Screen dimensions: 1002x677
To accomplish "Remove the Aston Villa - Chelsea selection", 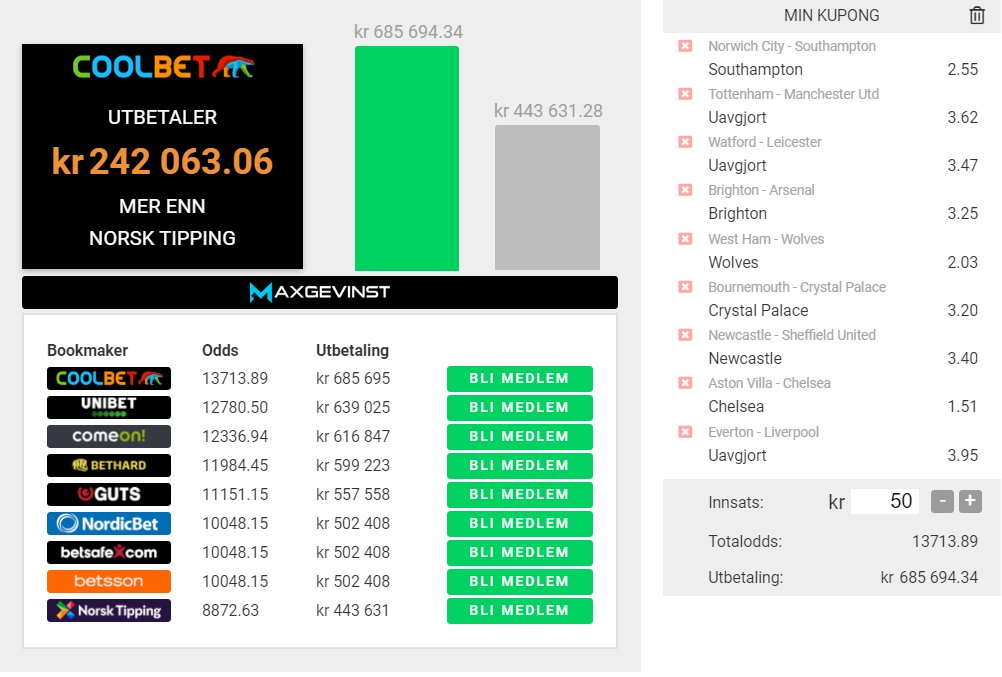I will click(685, 383).
